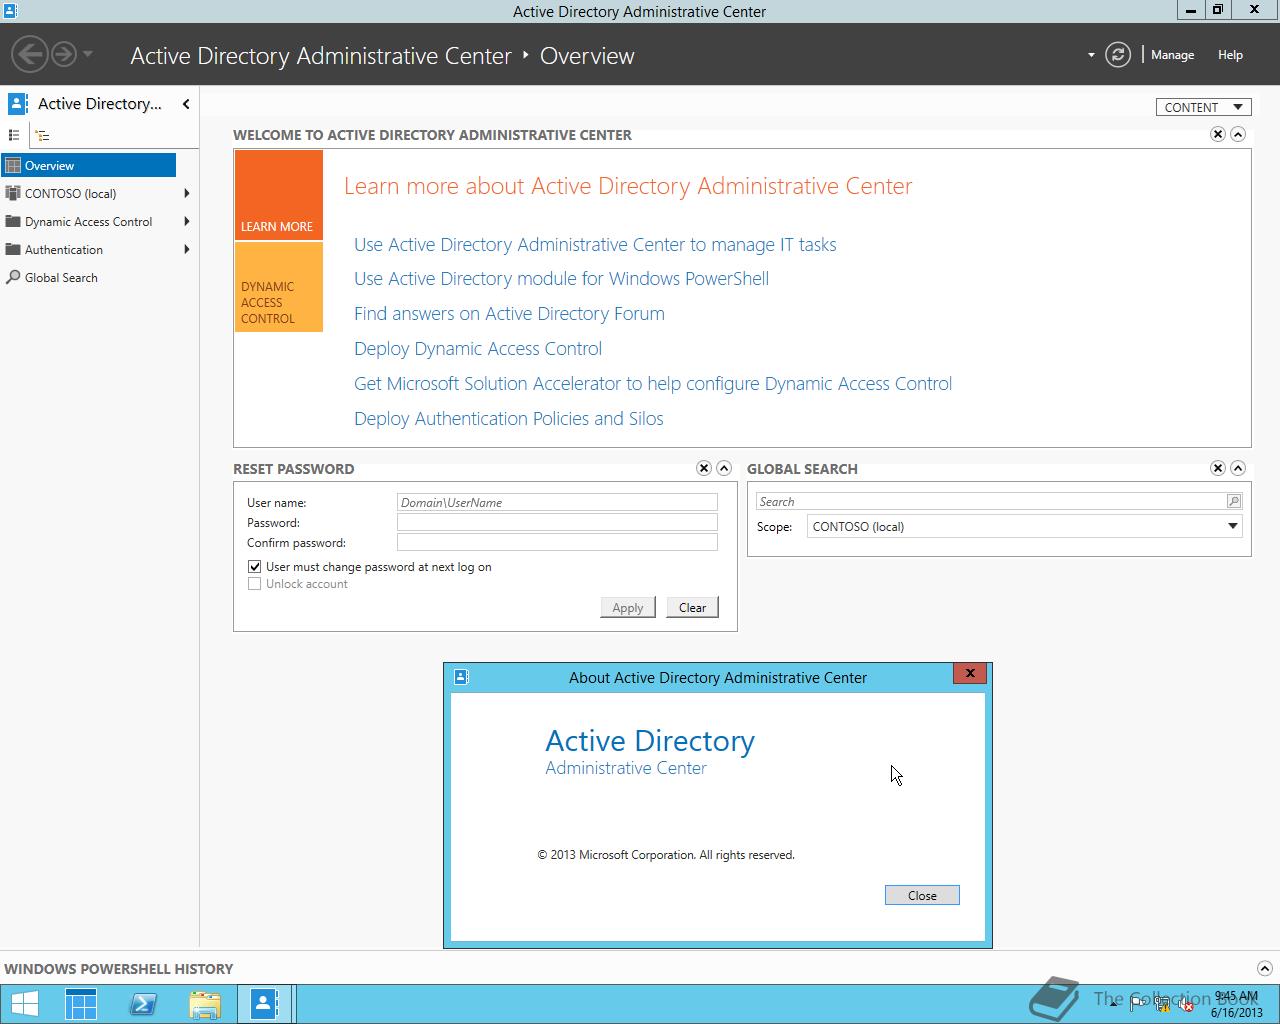Select the DYNAMIC ACCESS CONTROL tile
This screenshot has width=1280, height=1024.
pyautogui.click(x=279, y=287)
